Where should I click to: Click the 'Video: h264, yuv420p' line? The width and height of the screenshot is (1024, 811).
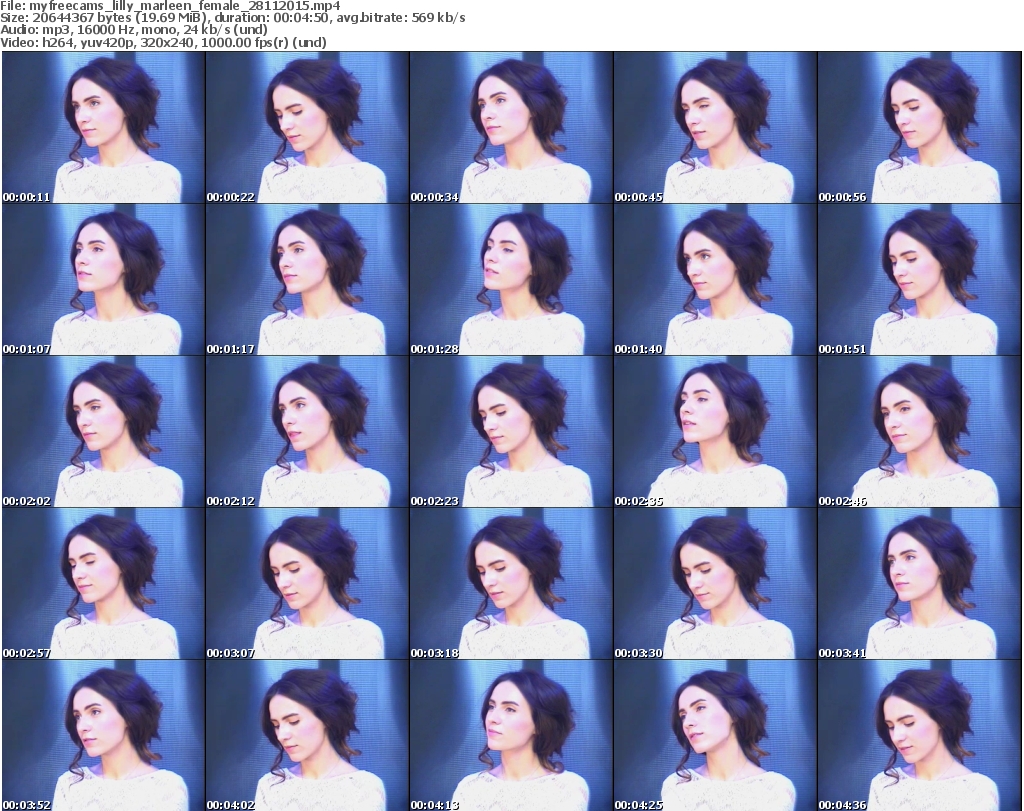click(x=163, y=42)
